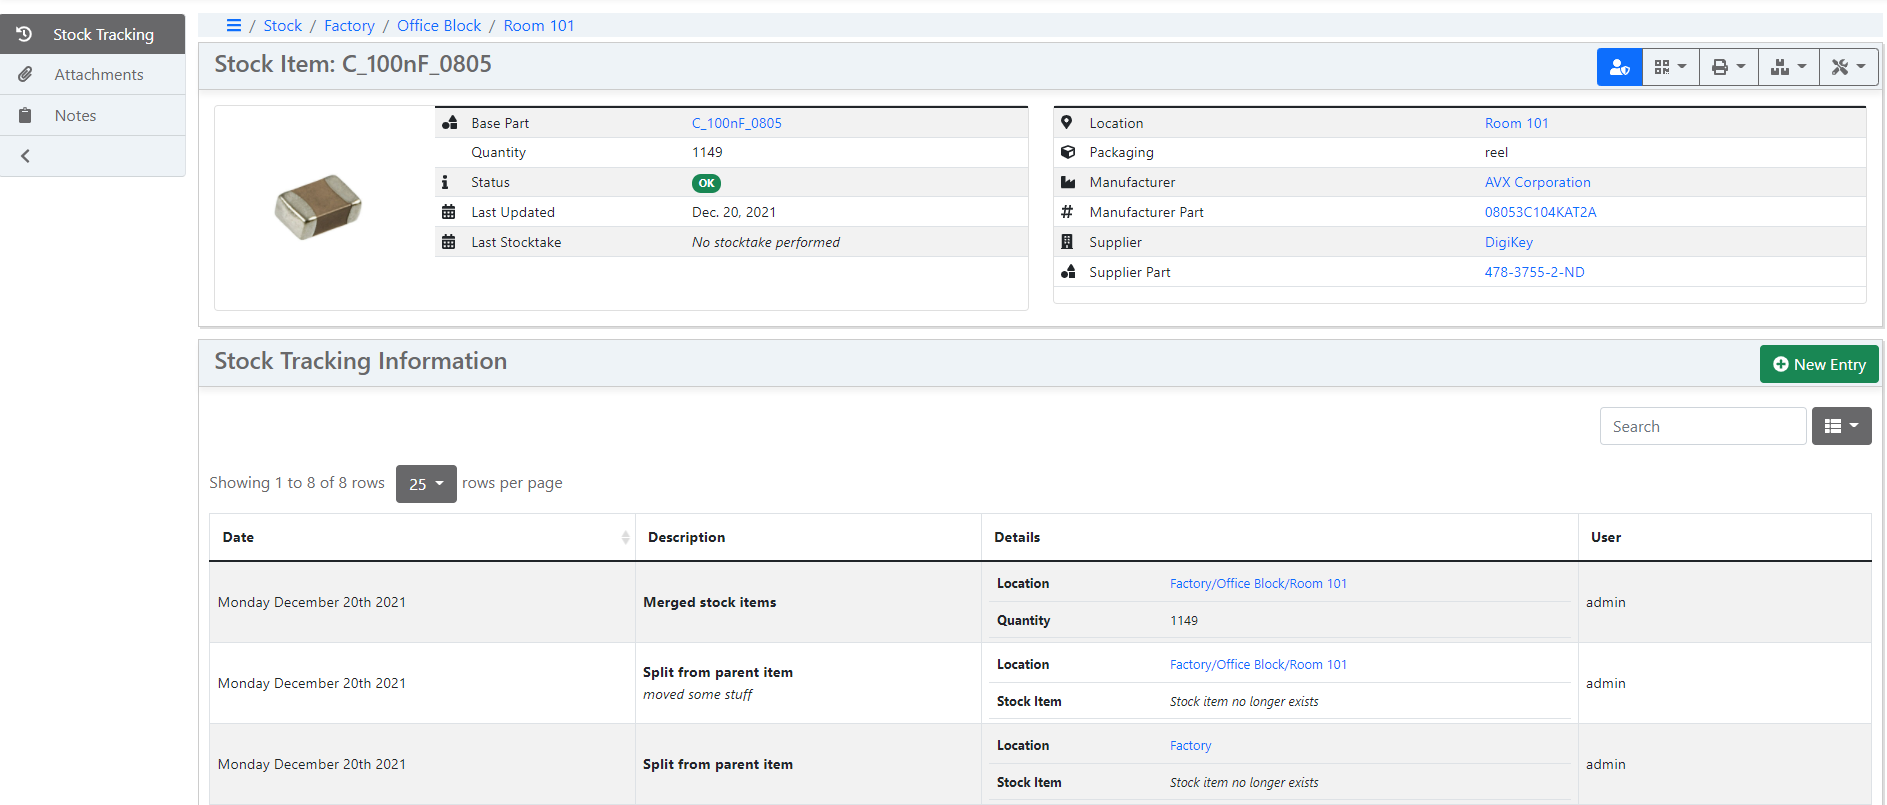Switch to the Notes sidebar tab
This screenshot has width=1887, height=805.
tap(92, 116)
